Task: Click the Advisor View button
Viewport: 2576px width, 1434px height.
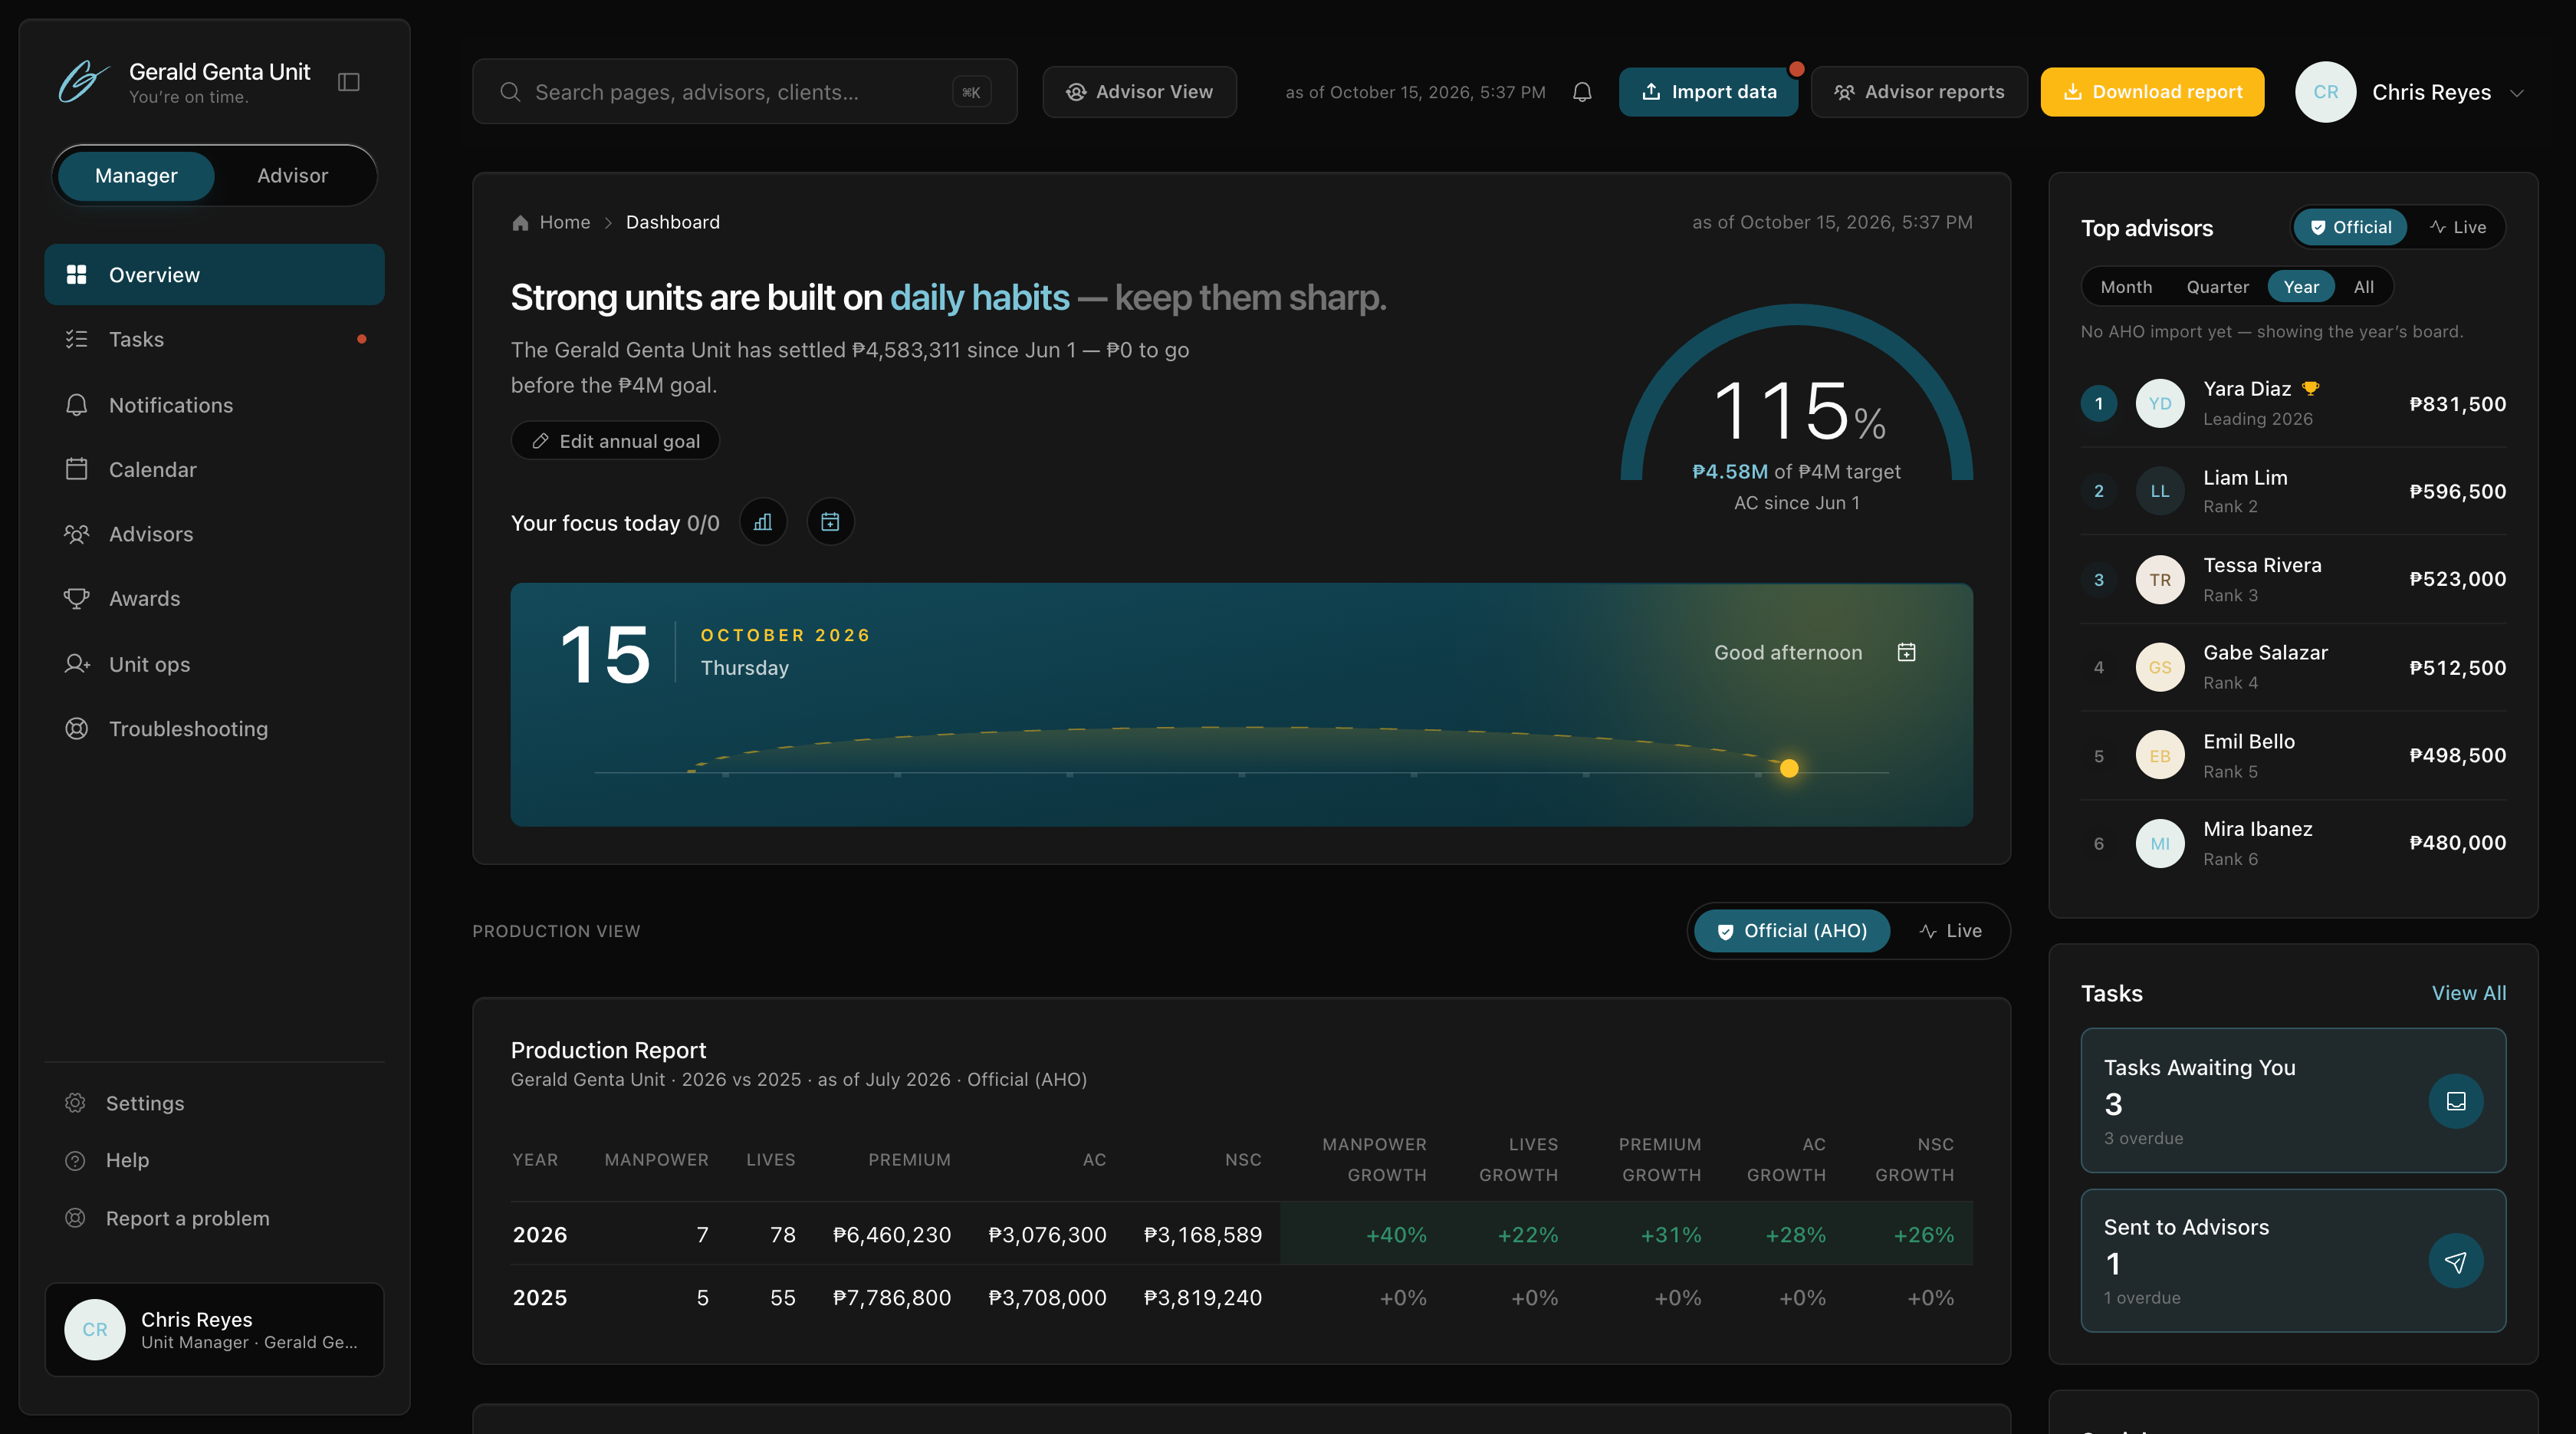Action: (1139, 92)
